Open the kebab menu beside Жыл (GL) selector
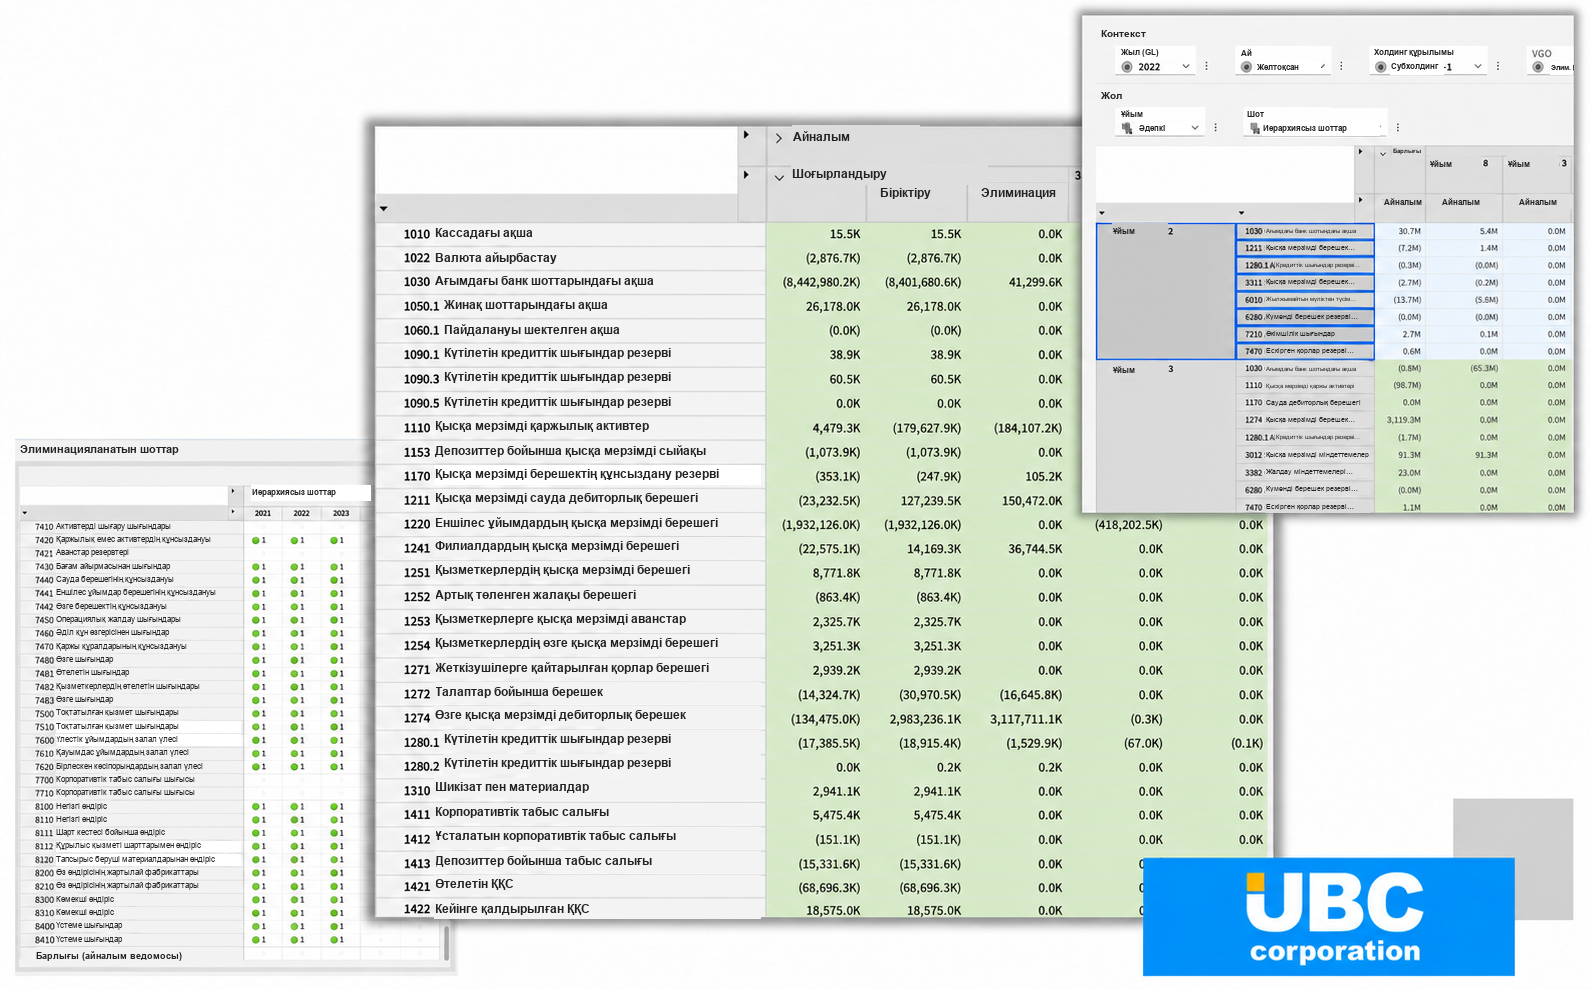 [1207, 66]
